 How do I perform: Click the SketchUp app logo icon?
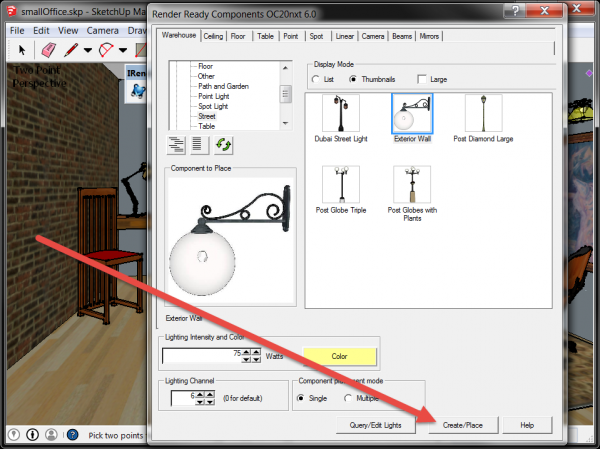click(12, 11)
